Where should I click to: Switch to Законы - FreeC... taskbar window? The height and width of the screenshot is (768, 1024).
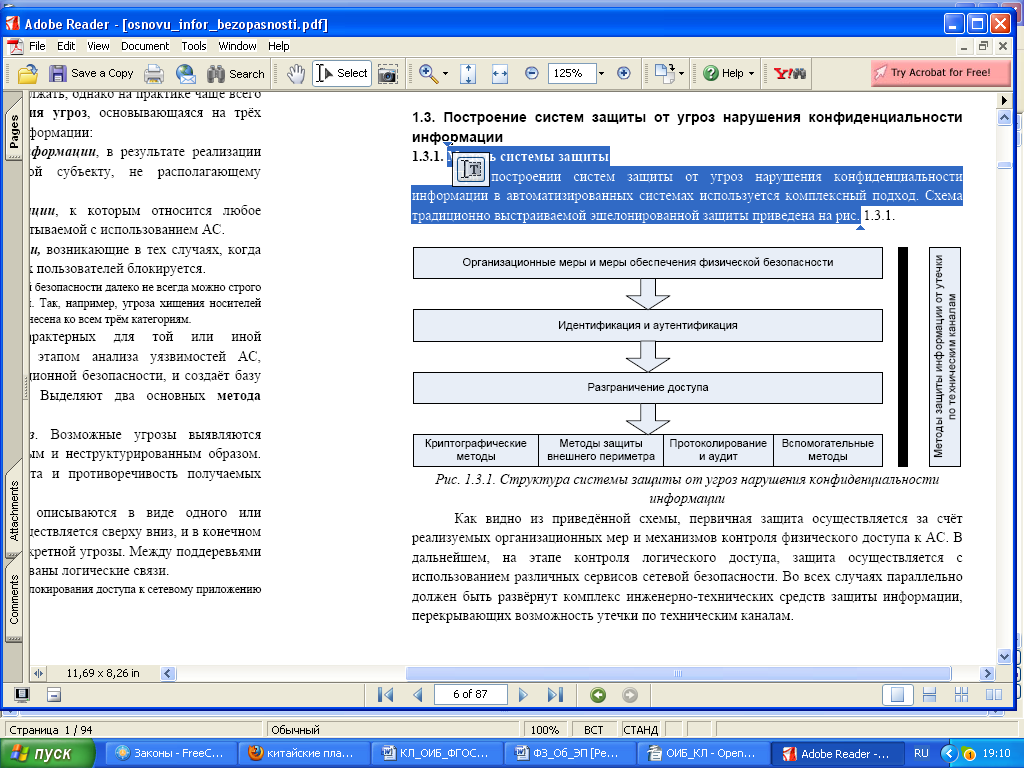click(169, 753)
